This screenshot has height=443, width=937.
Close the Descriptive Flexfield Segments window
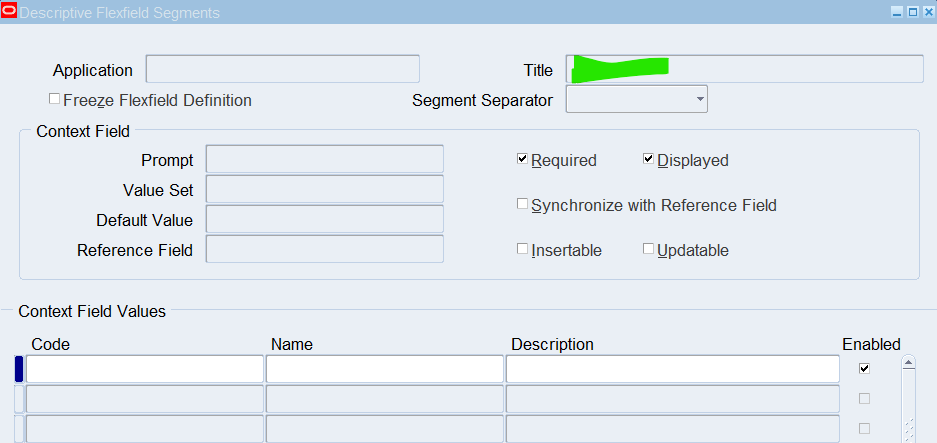(x=927, y=12)
